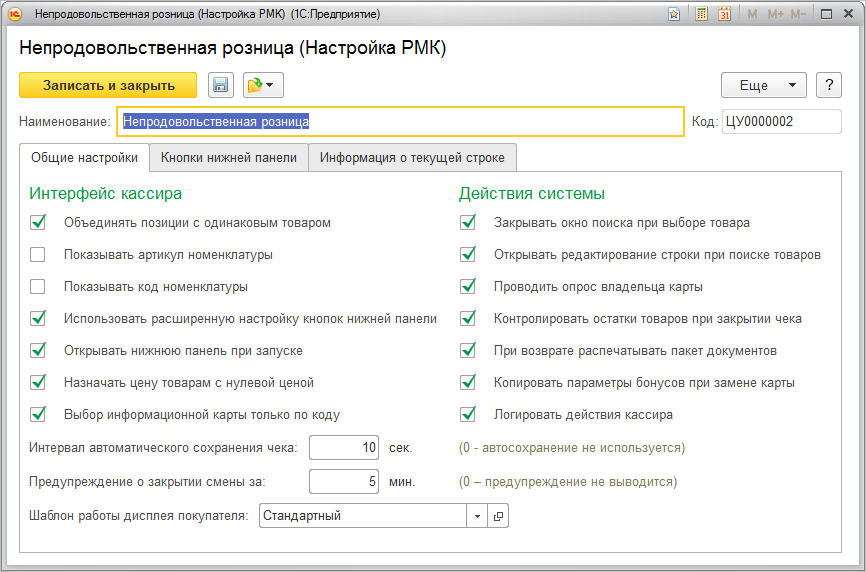Open the green-arrow folder dropdown
Screen dimensions: 866x572
tap(263, 86)
